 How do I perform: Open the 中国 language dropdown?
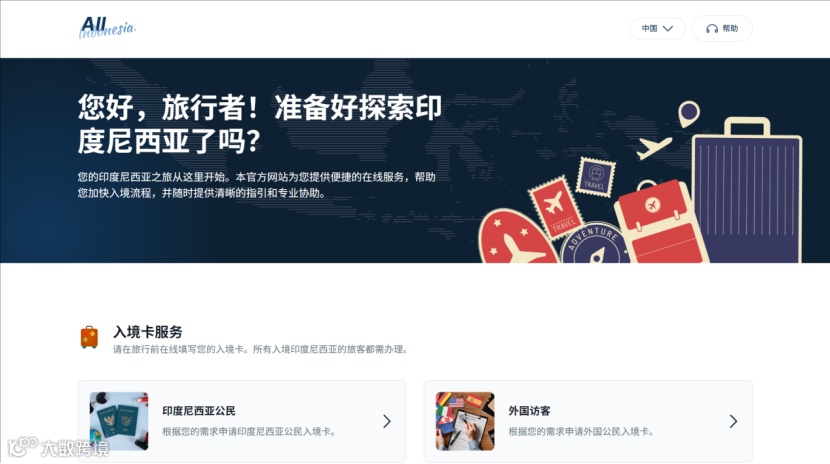tap(657, 29)
